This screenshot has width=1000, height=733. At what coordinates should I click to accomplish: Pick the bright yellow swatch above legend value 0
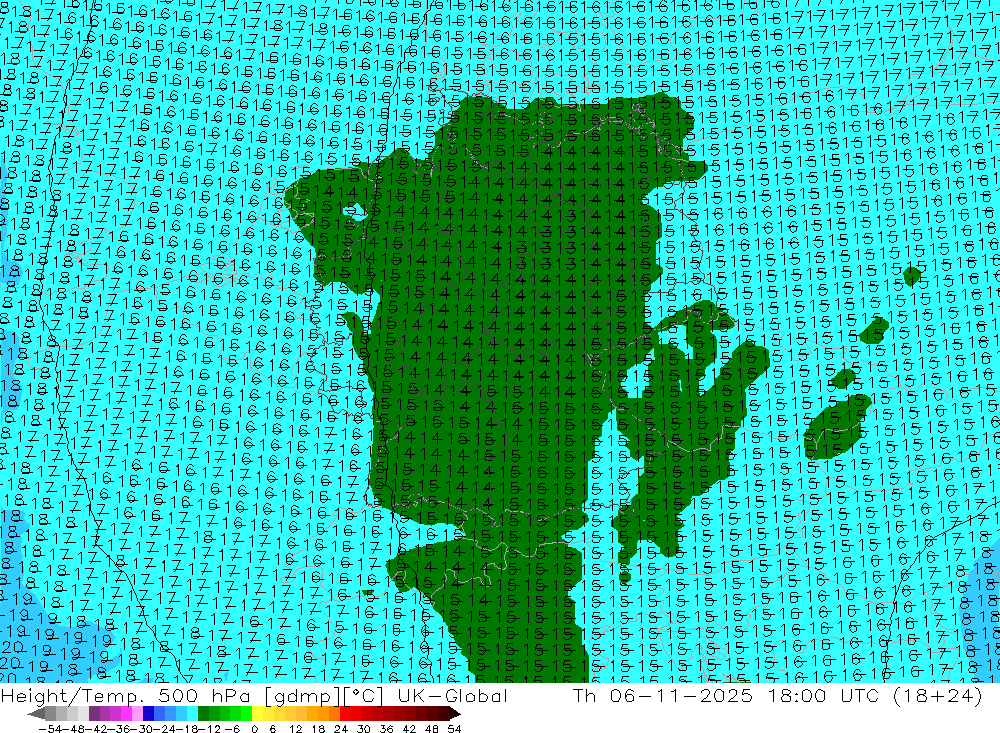pyautogui.click(x=258, y=714)
